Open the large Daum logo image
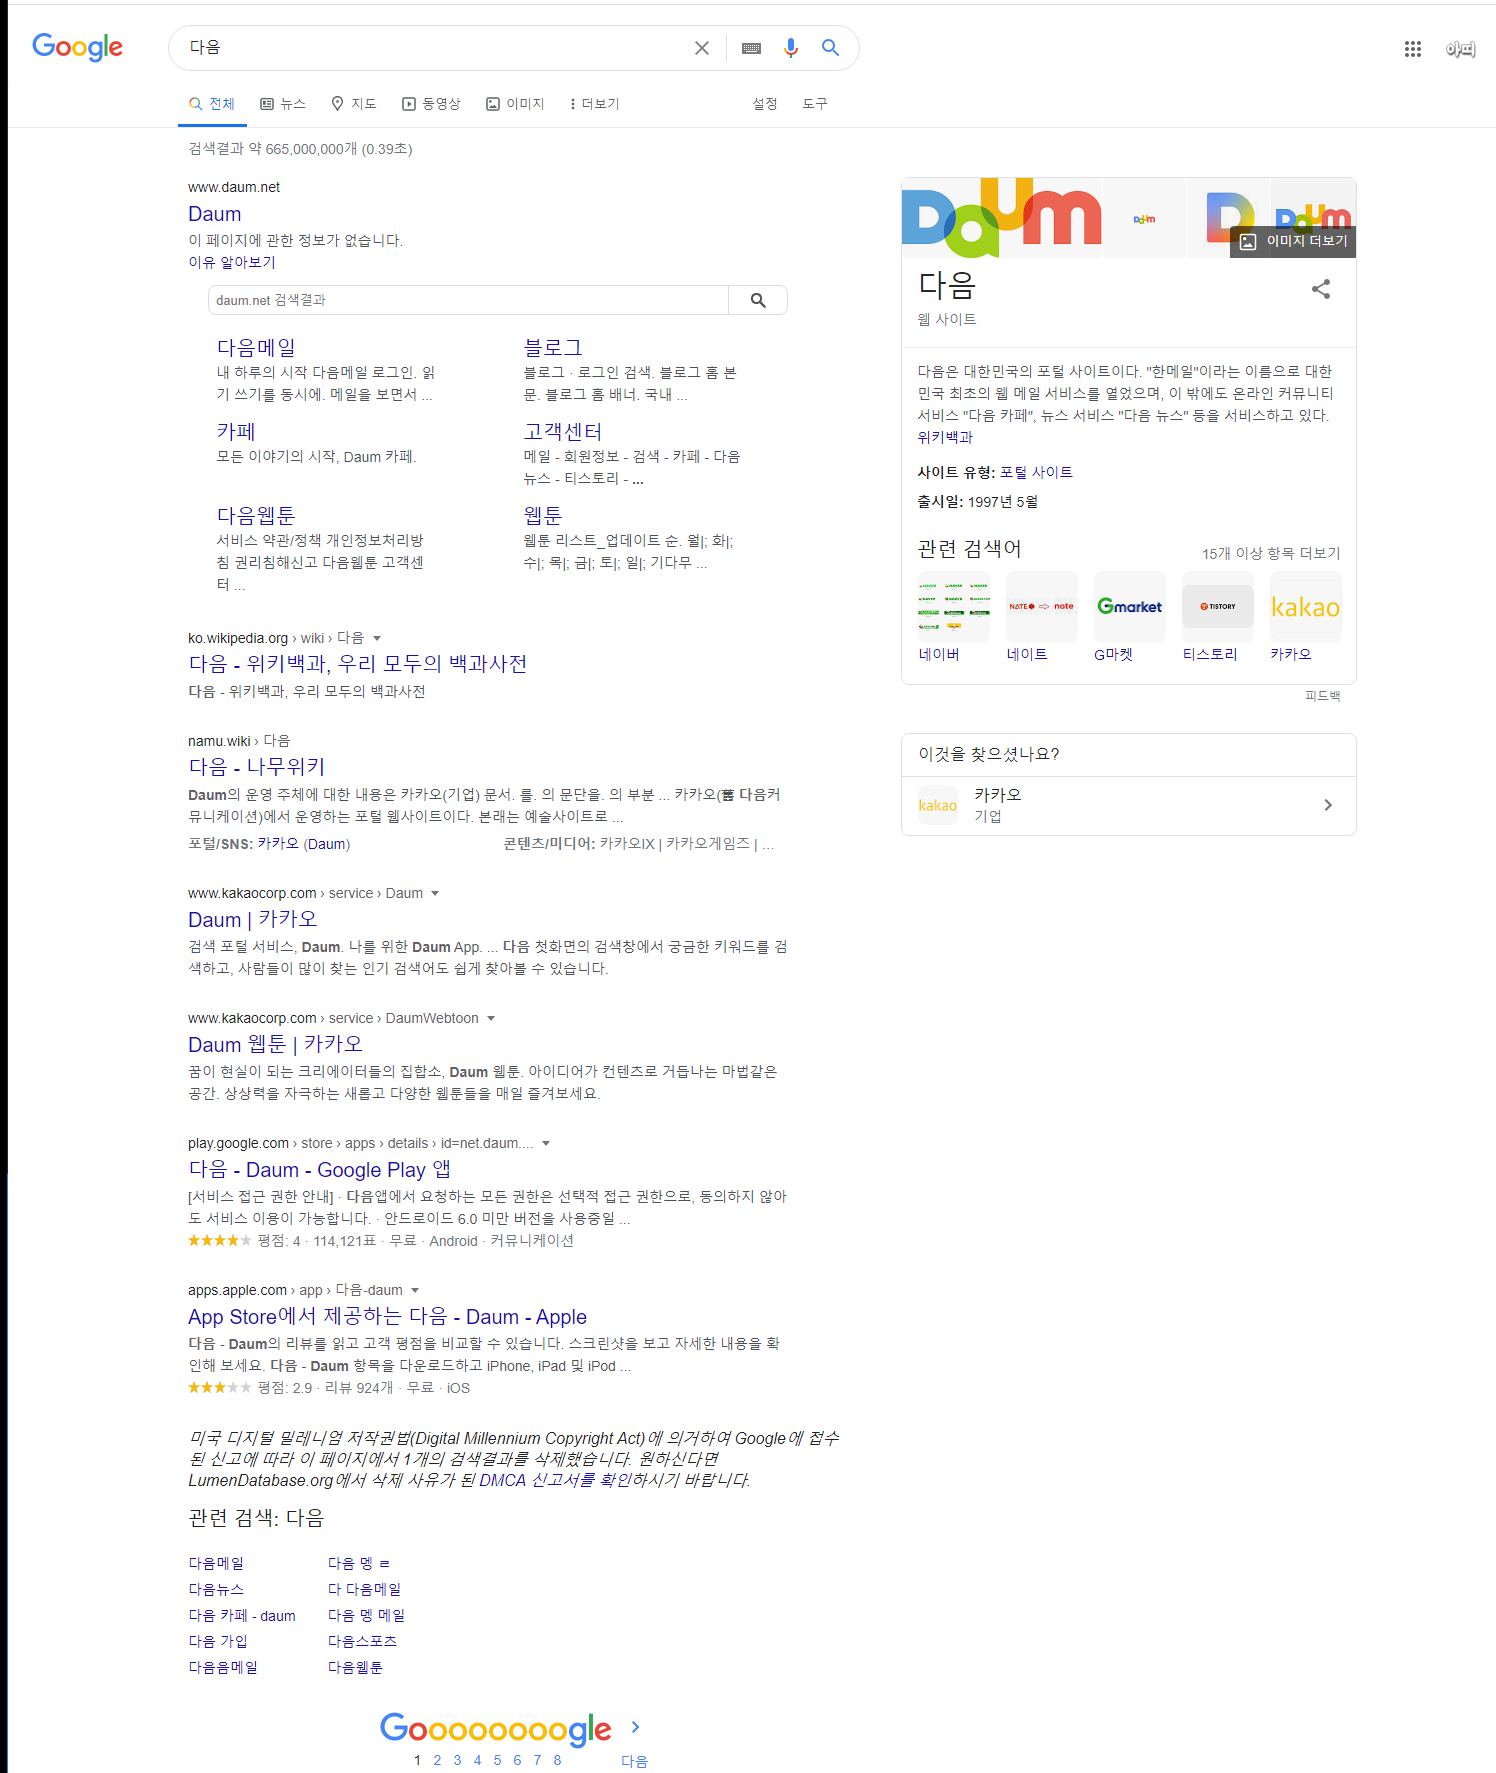The height and width of the screenshot is (1773, 1496). pyautogui.click(x=1001, y=217)
